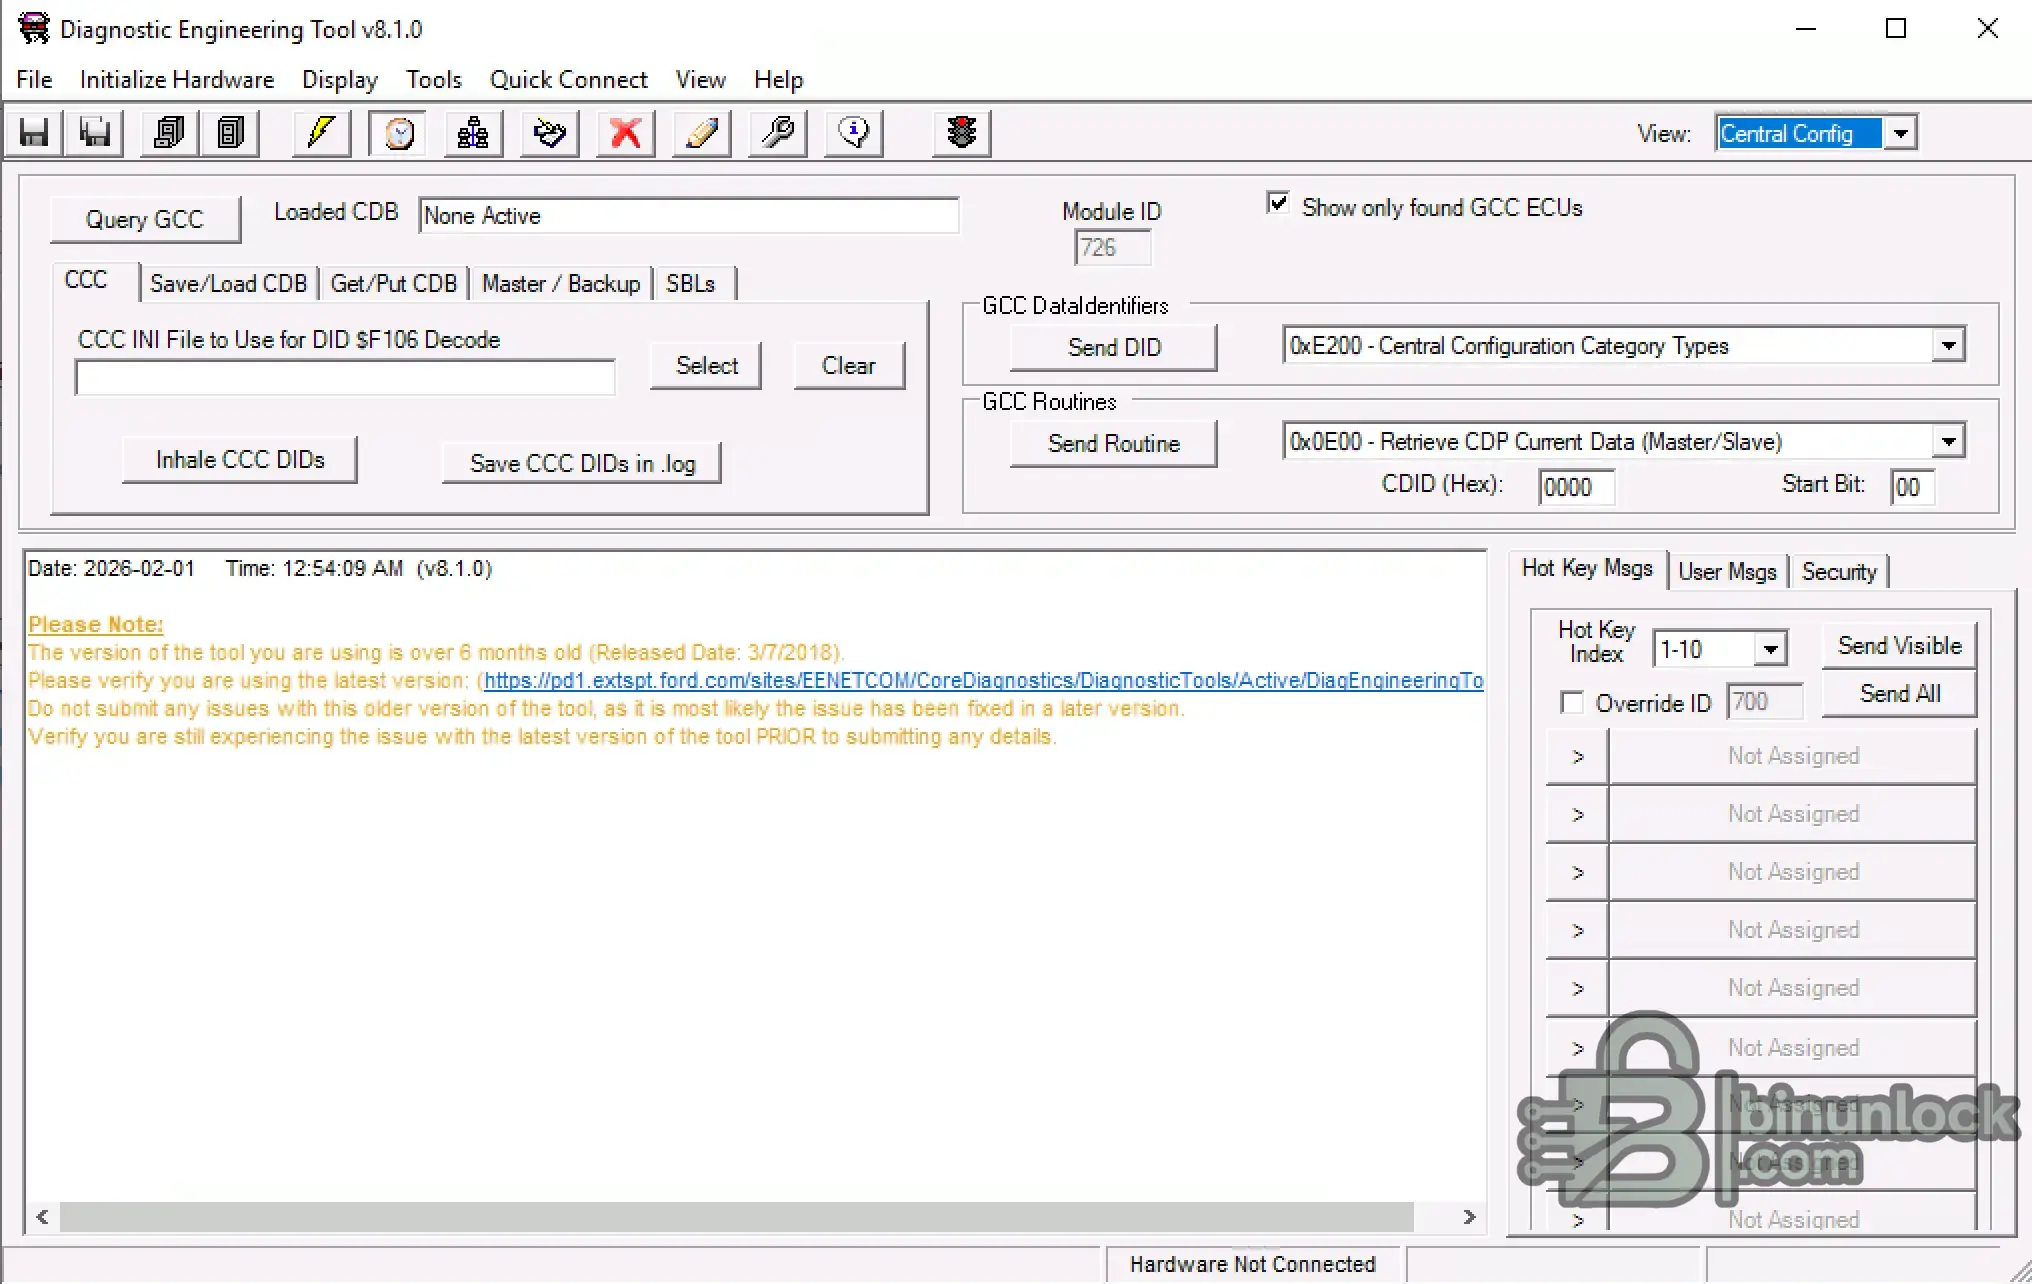This screenshot has width=2032, height=1284.
Task: Click the CDID (Hex) input field
Action: [1576, 487]
